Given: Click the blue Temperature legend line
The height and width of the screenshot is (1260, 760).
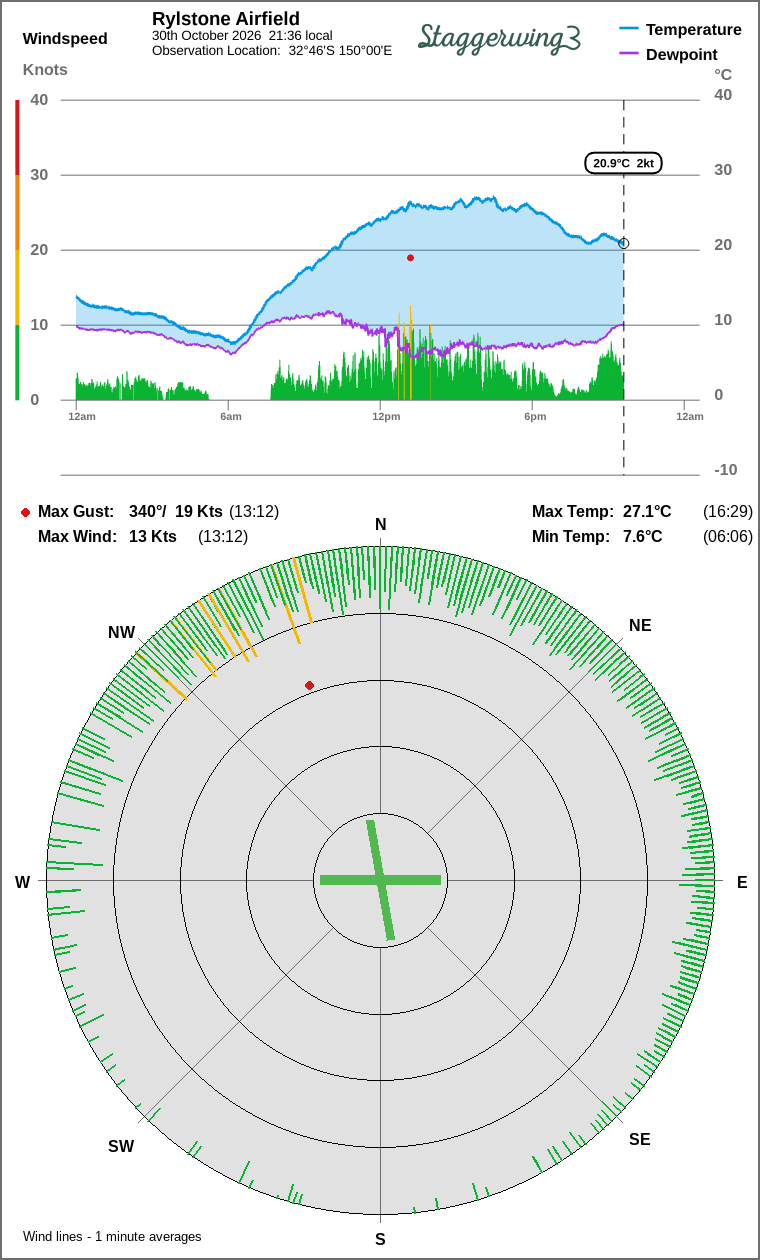Looking at the screenshot, I should tap(629, 30).
